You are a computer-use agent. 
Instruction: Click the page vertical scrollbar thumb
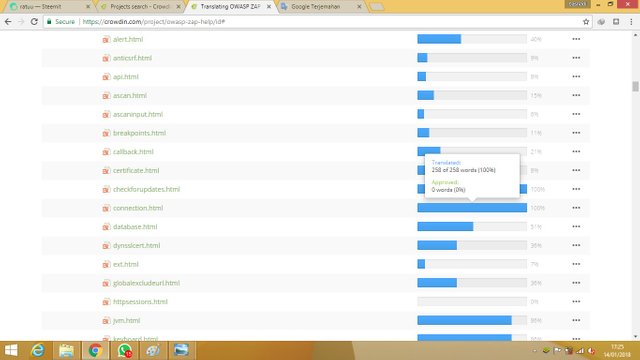click(x=635, y=86)
